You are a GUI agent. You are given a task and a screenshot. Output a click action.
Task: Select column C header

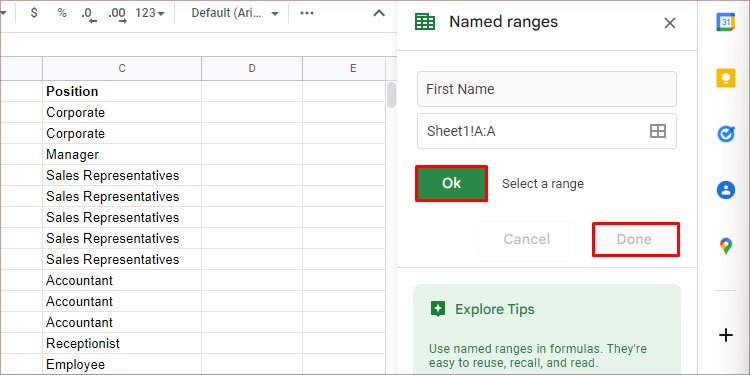122,68
